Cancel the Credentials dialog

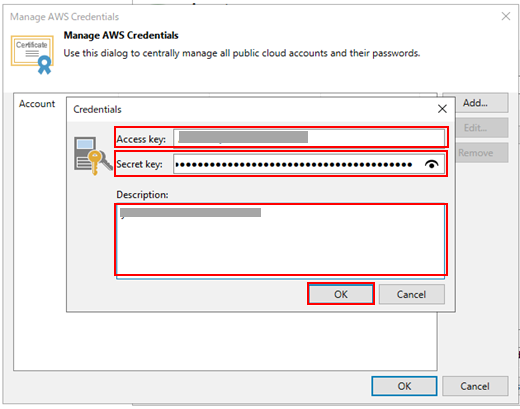click(x=411, y=294)
